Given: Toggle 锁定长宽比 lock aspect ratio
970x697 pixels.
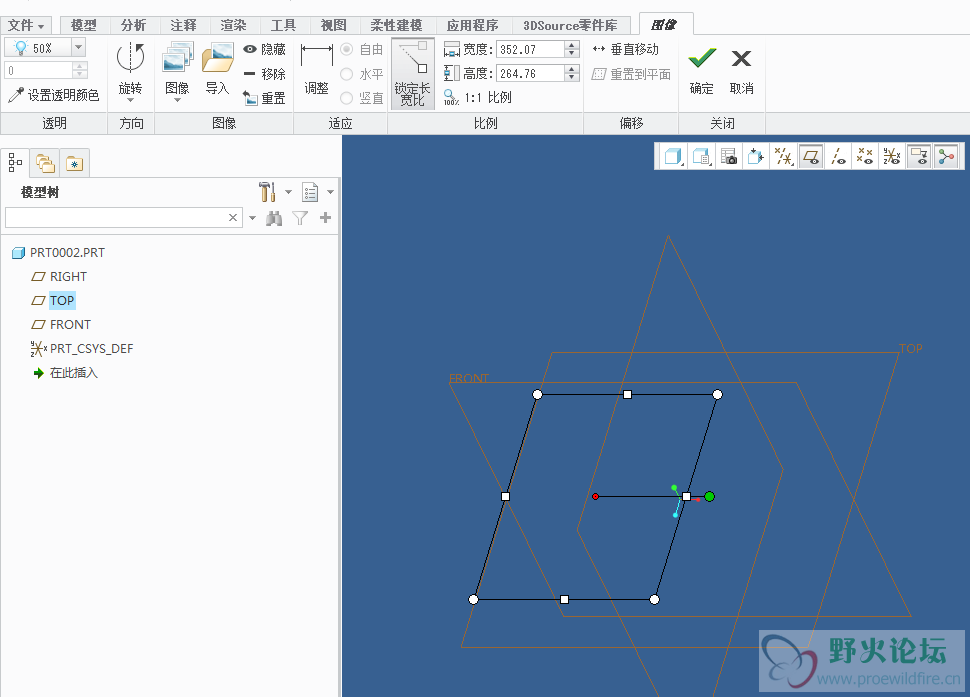Looking at the screenshot, I should [x=413, y=74].
